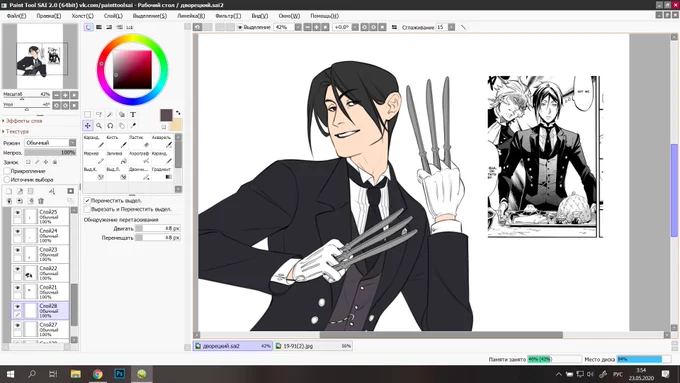Choose the Двоичн. binary pen tool

pos(139,174)
